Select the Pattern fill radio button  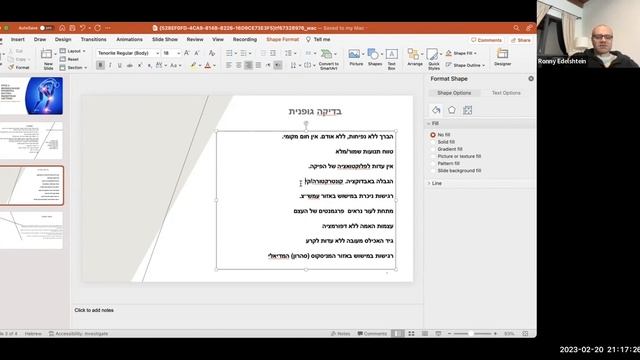click(x=433, y=164)
